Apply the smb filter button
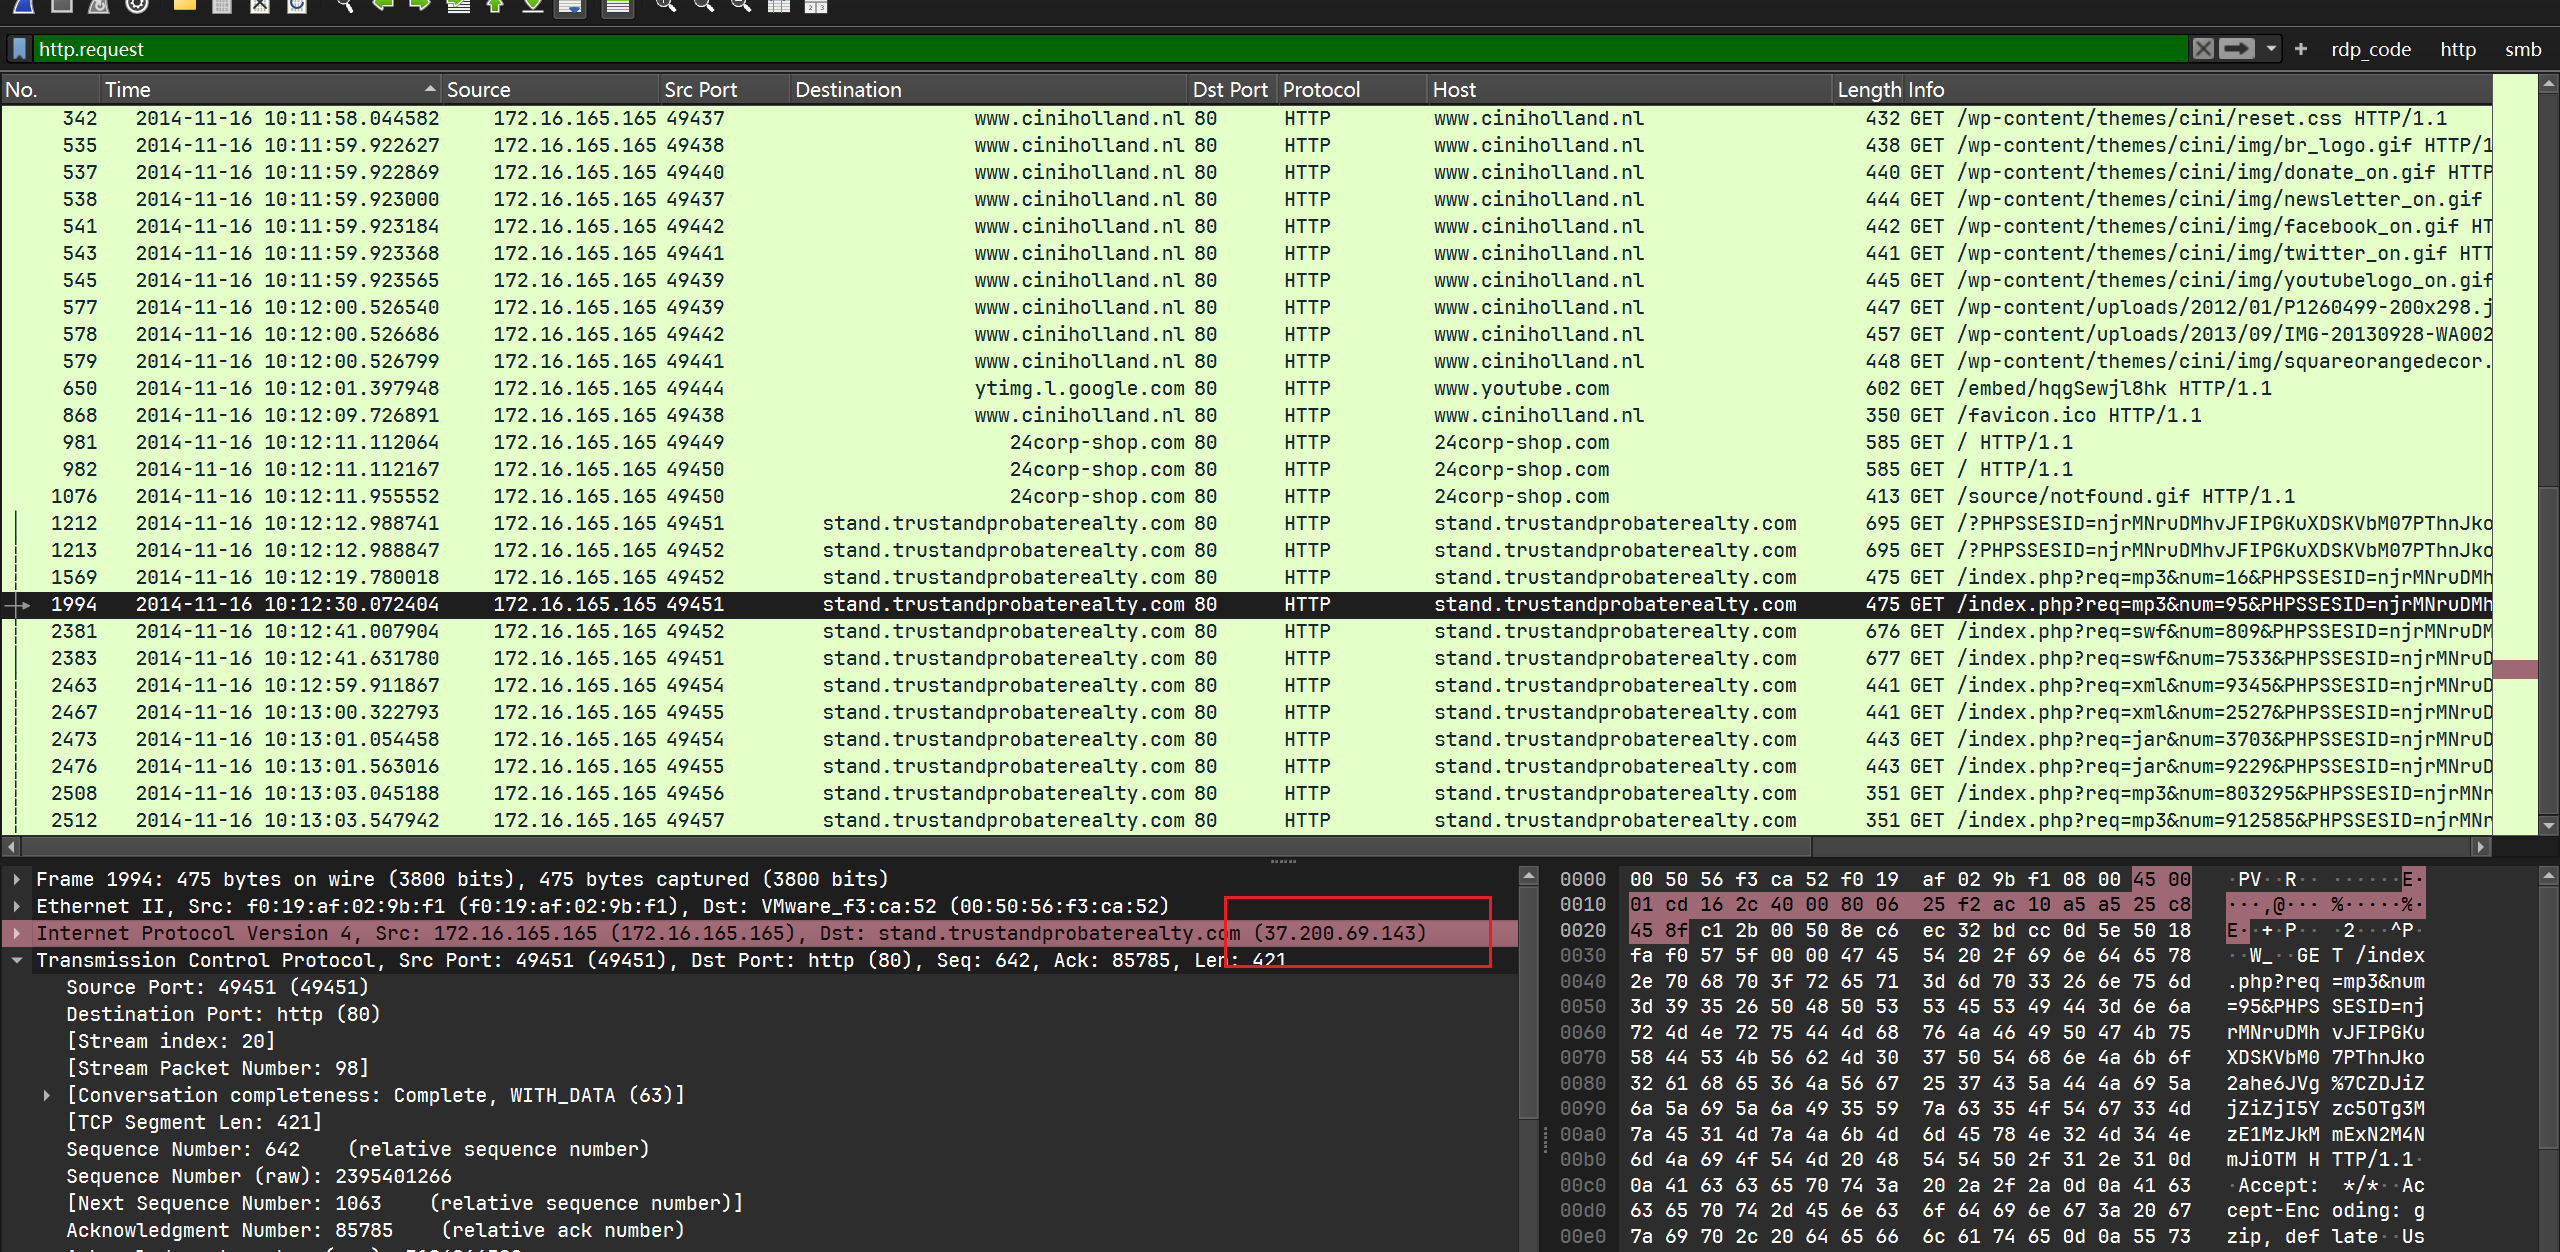The image size is (2560, 1252). 2522,49
